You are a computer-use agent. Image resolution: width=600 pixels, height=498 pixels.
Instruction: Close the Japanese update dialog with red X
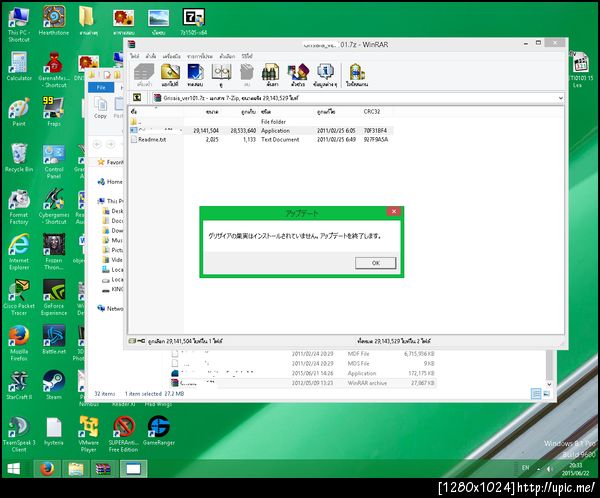394,211
